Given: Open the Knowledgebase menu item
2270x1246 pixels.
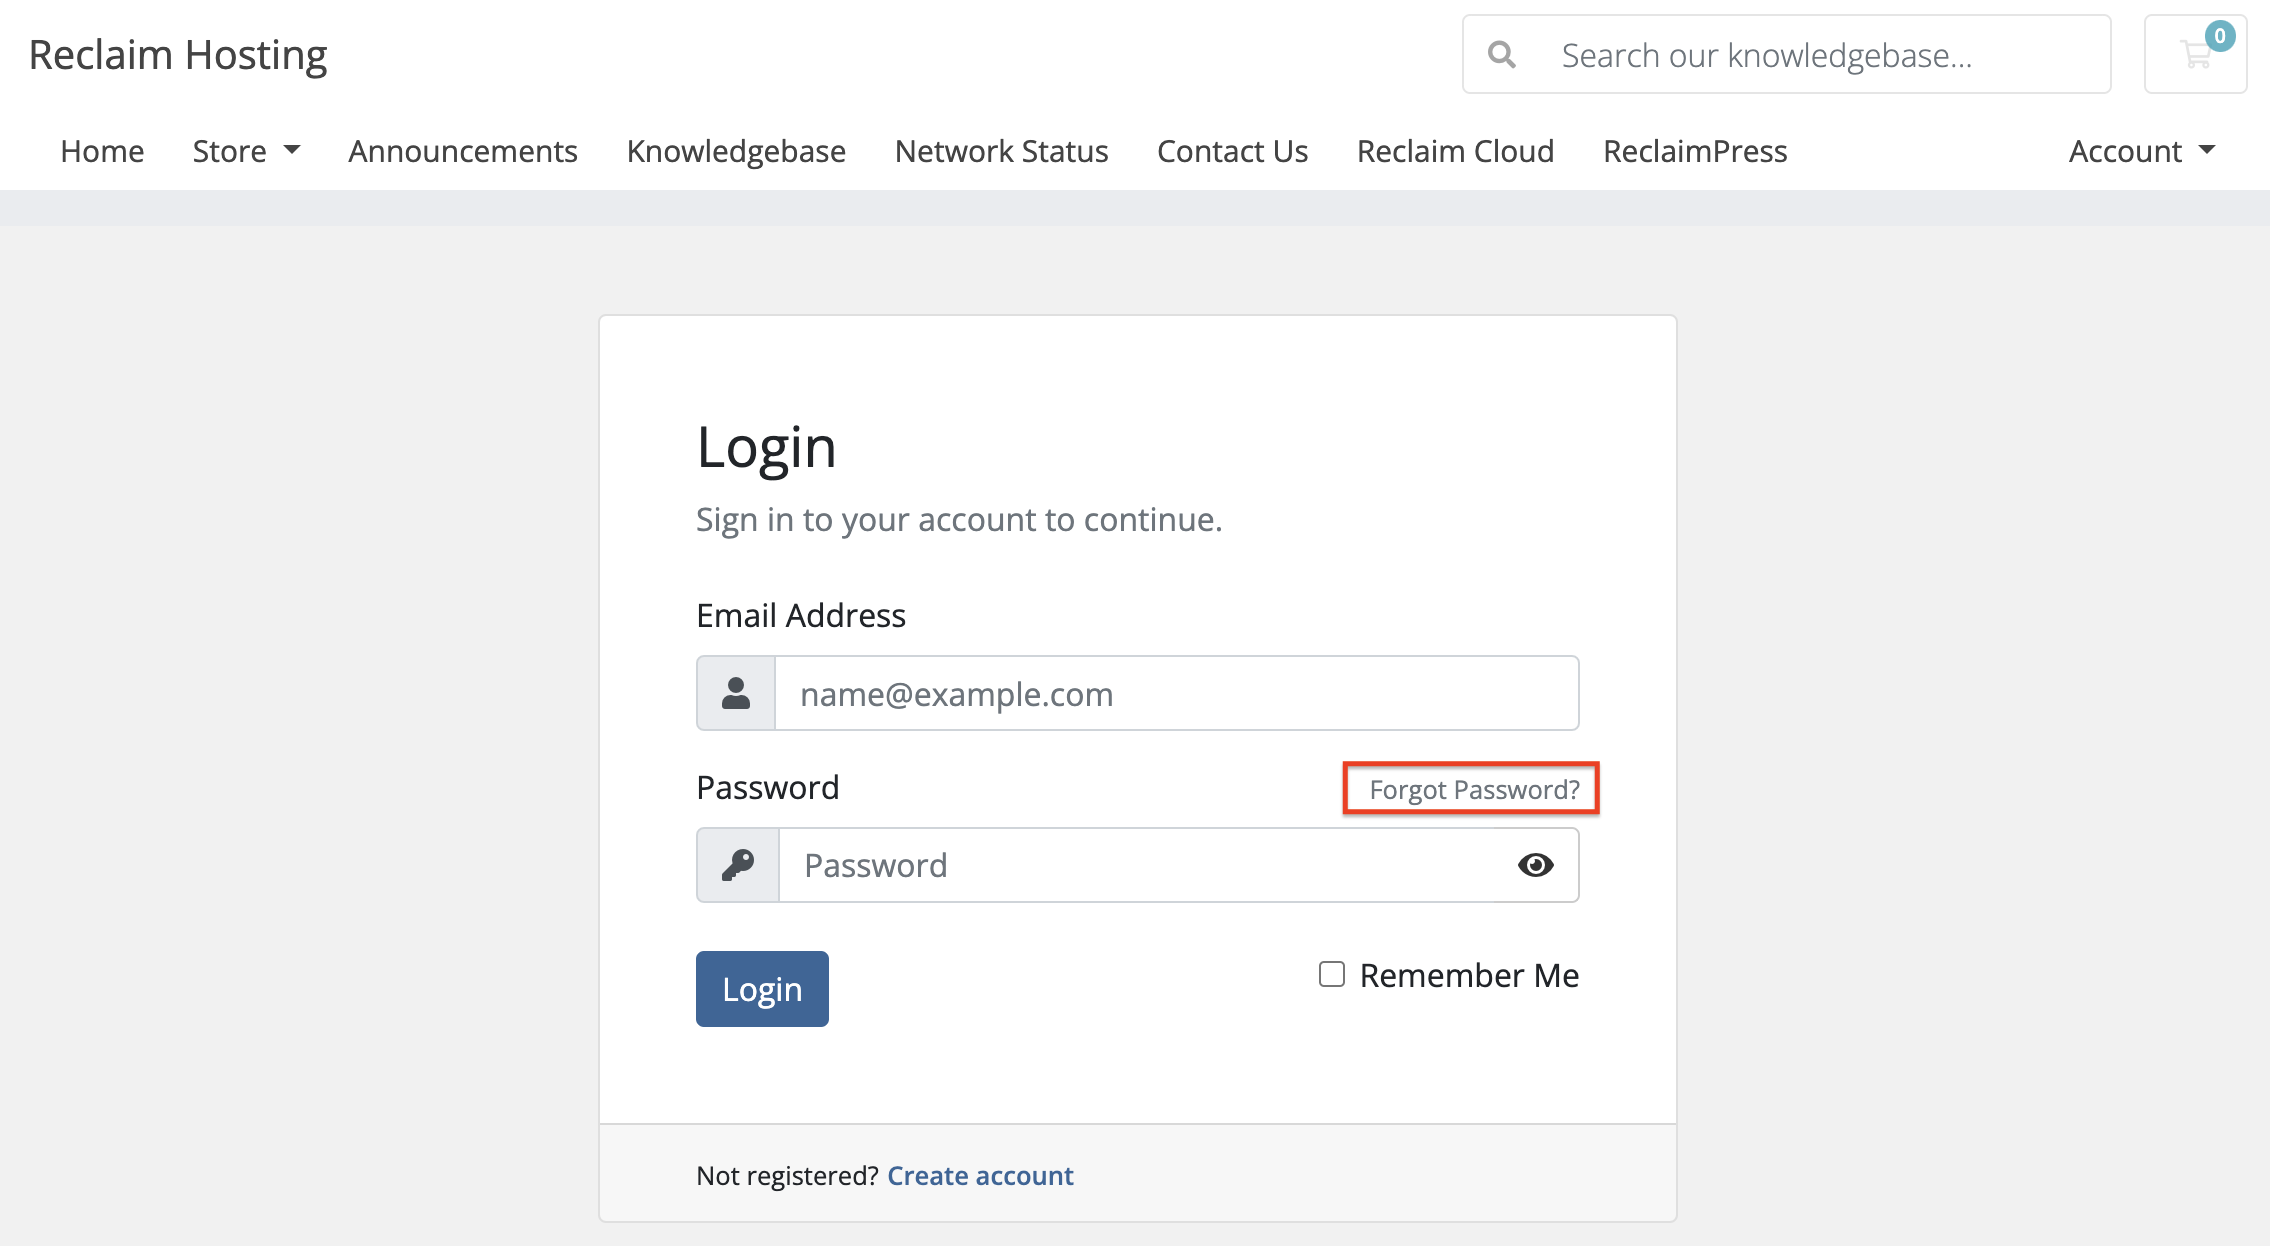Looking at the screenshot, I should 736,151.
